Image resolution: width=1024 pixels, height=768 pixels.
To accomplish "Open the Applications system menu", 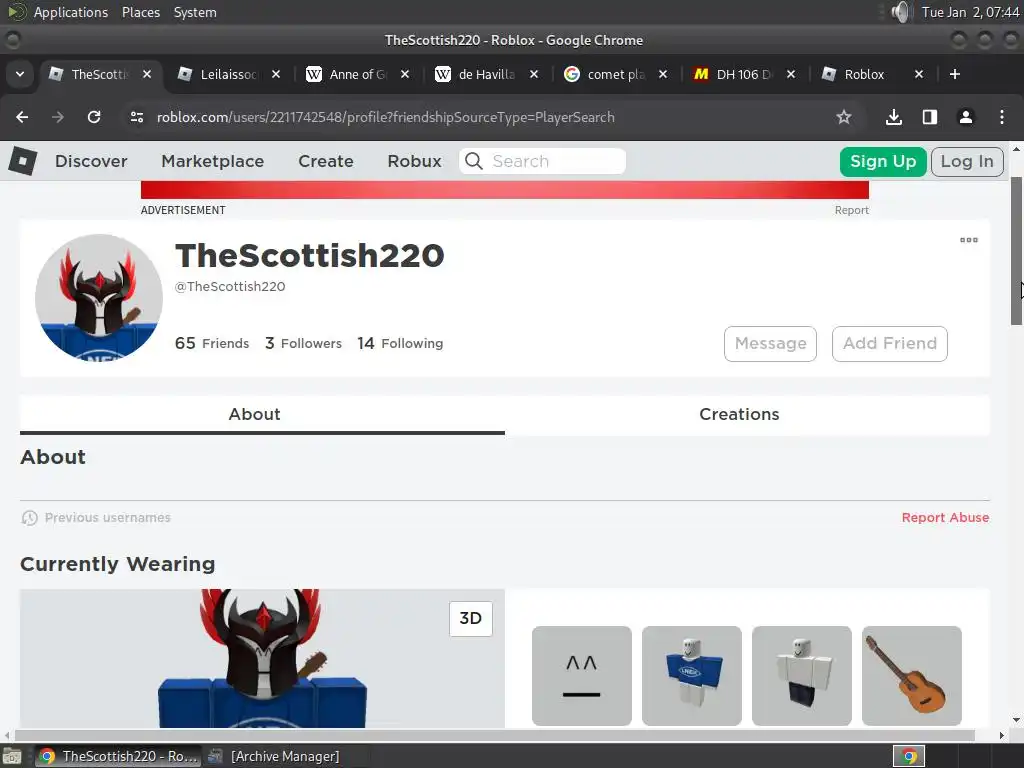I will coord(71,12).
